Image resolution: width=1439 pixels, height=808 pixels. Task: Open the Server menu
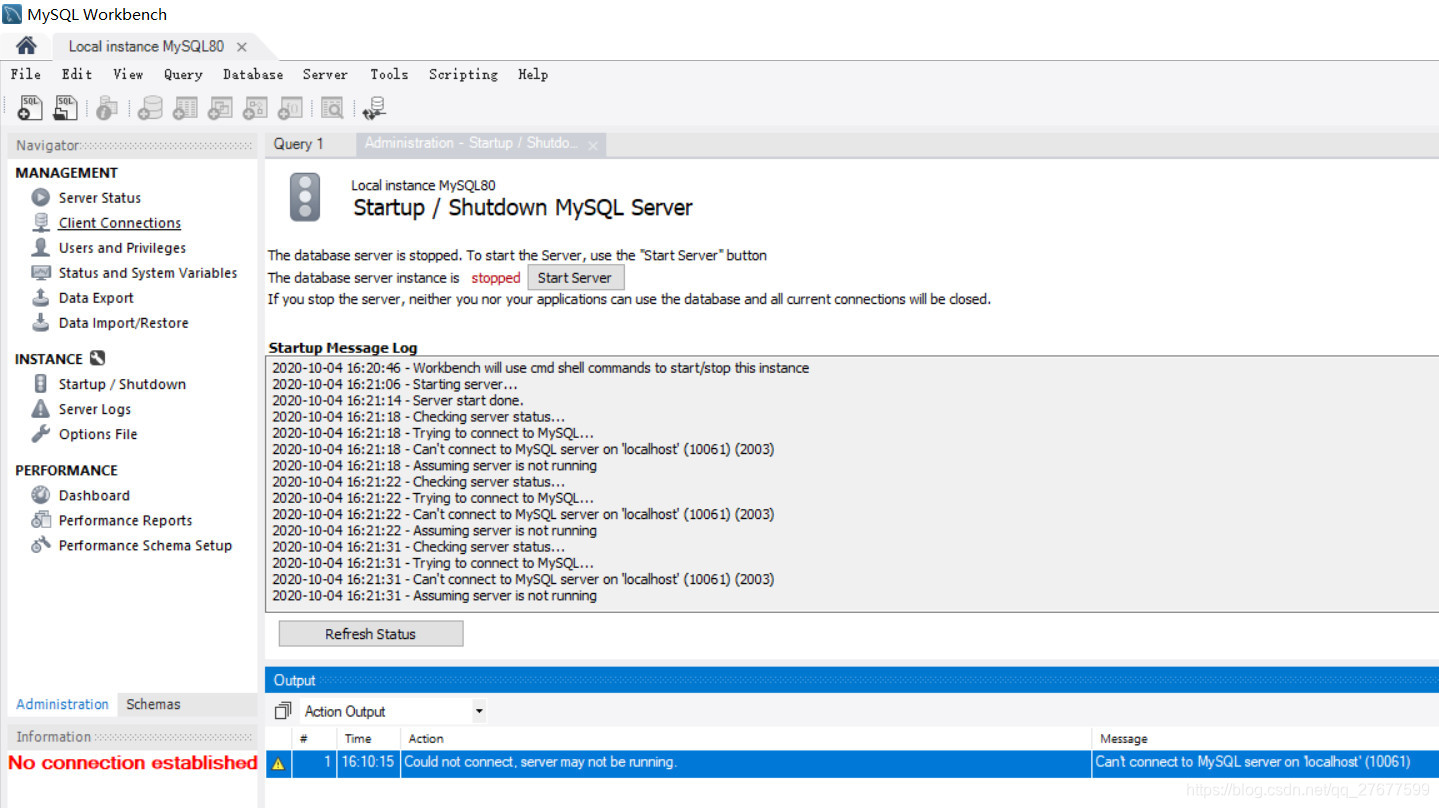click(x=325, y=74)
